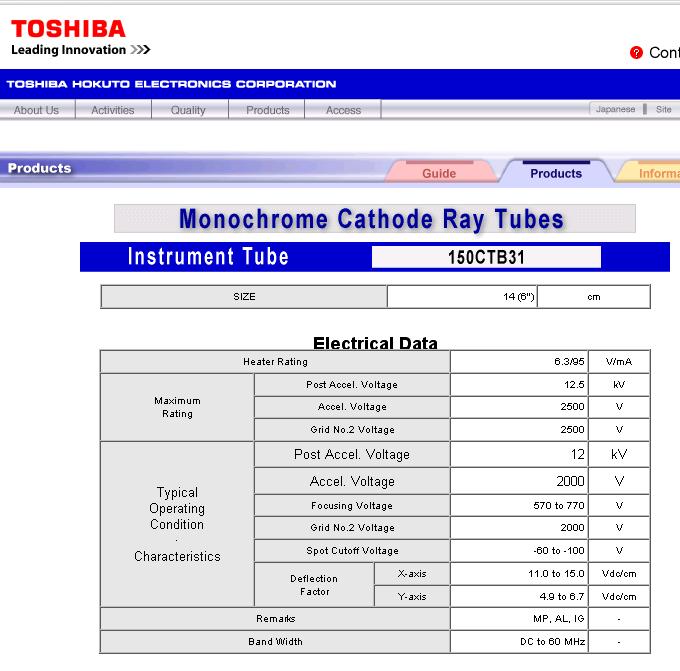Image resolution: width=680 pixels, height=671 pixels.
Task: Open the Quality menu item
Action: [x=188, y=110]
